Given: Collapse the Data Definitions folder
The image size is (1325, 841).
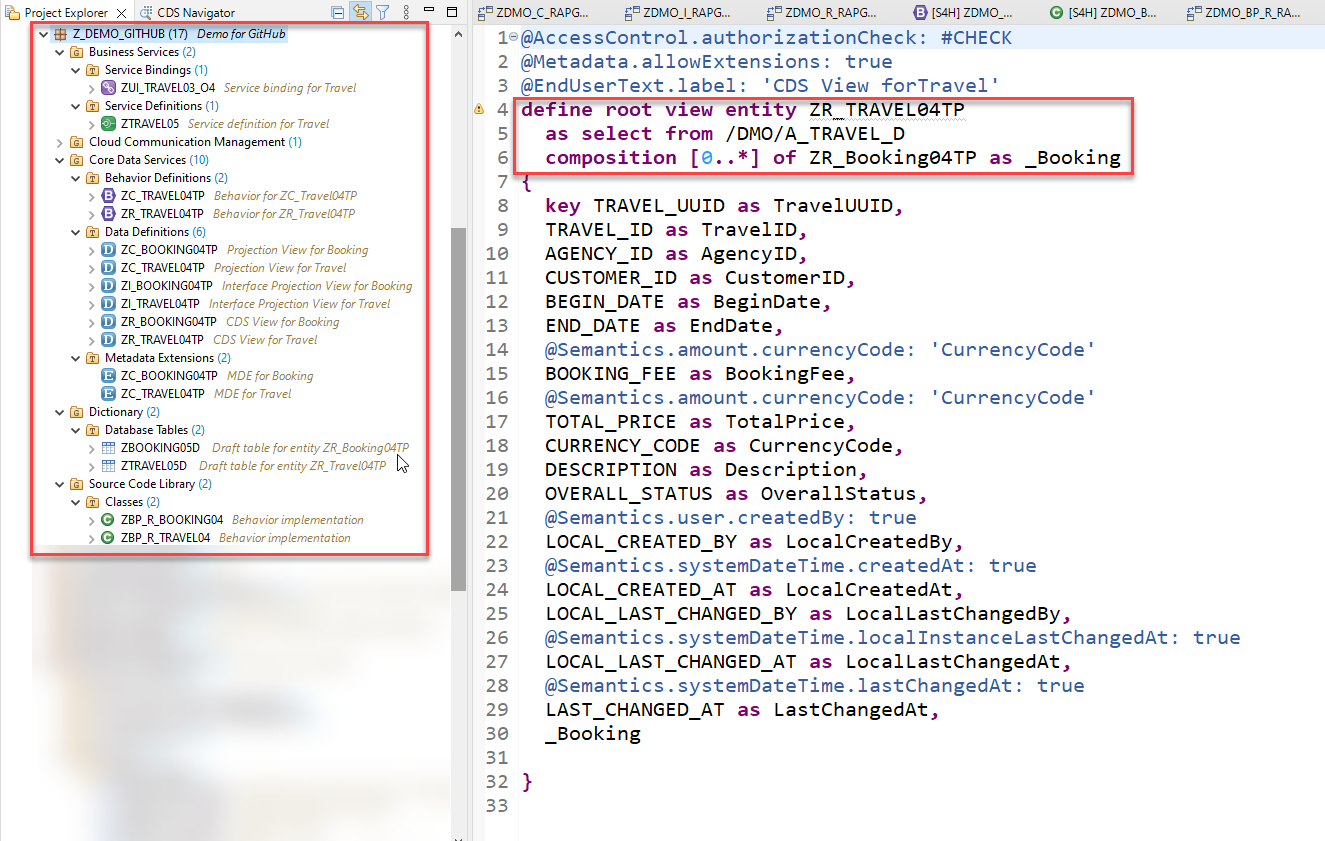Looking at the screenshot, I should click(76, 232).
